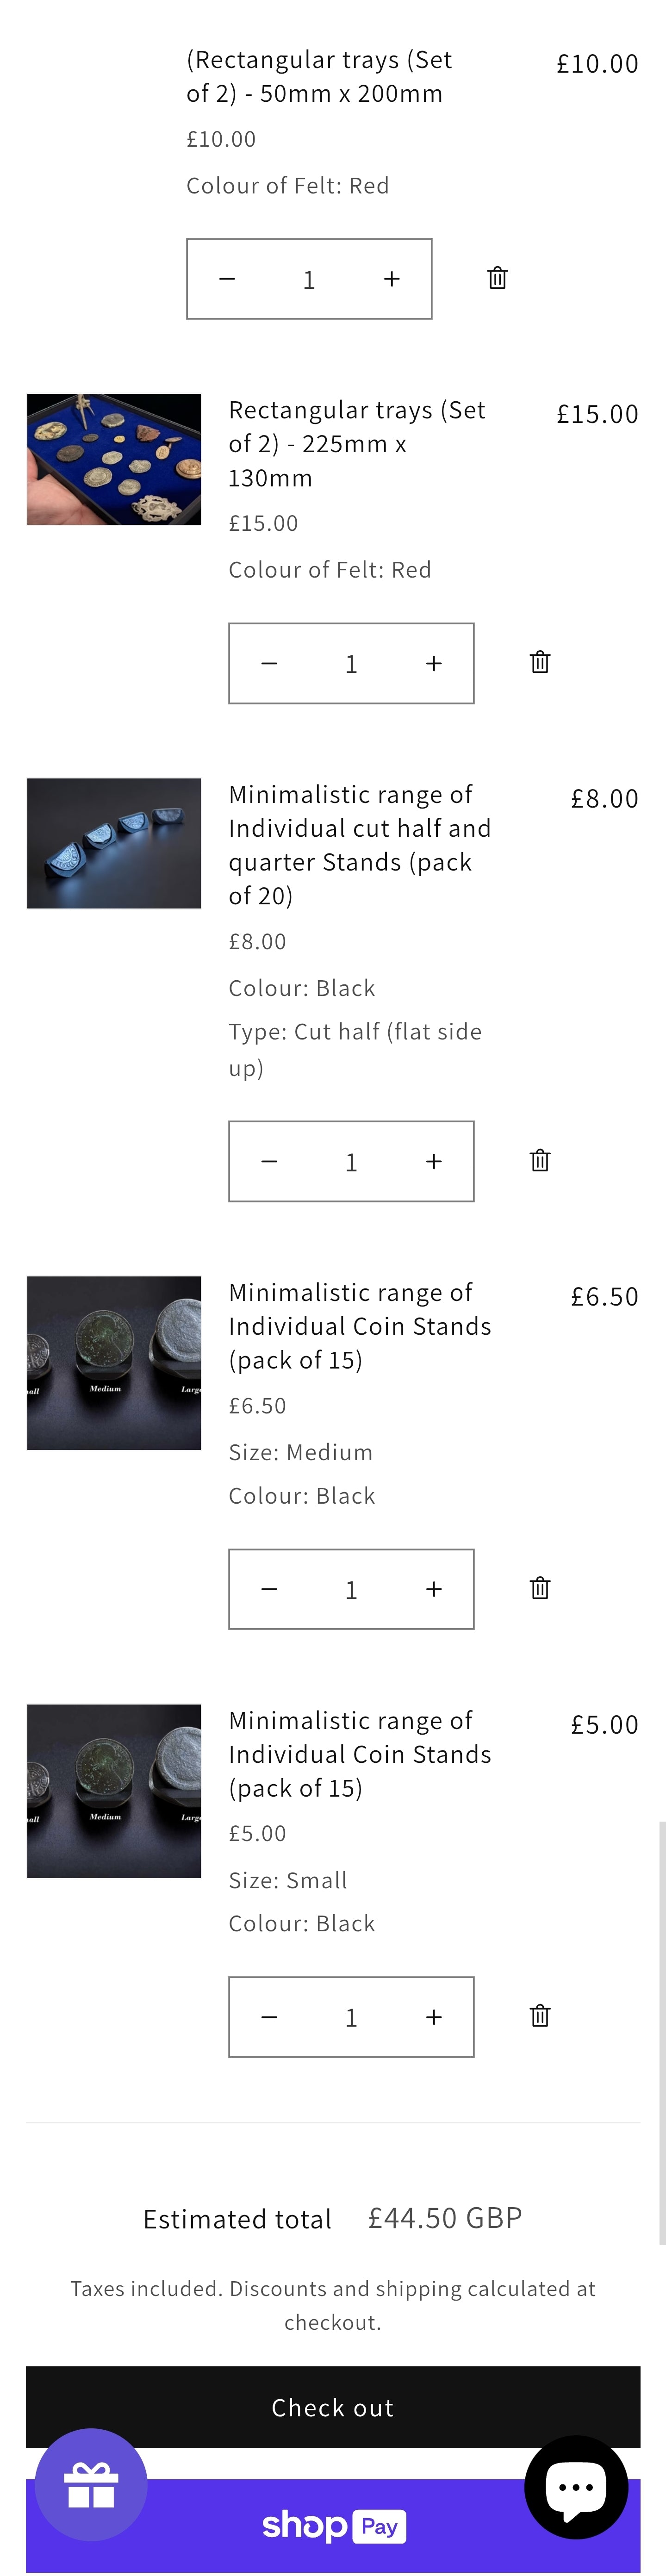666x2576 pixels.
Task: Open the Shopify chat bubble
Action: pyautogui.click(x=576, y=2487)
